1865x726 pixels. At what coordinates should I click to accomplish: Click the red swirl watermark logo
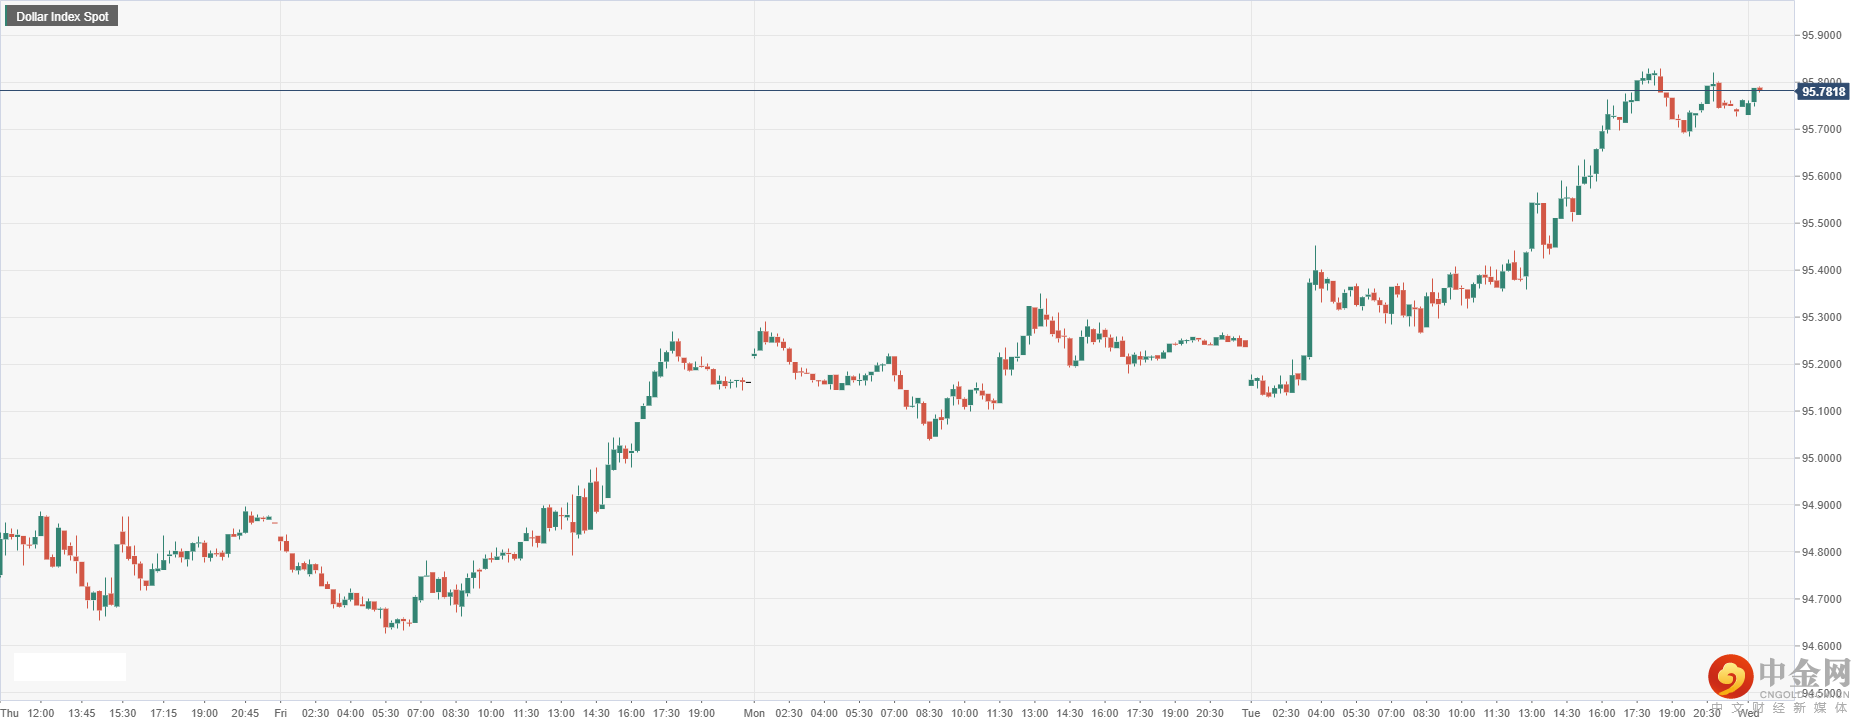pyautogui.click(x=1730, y=677)
